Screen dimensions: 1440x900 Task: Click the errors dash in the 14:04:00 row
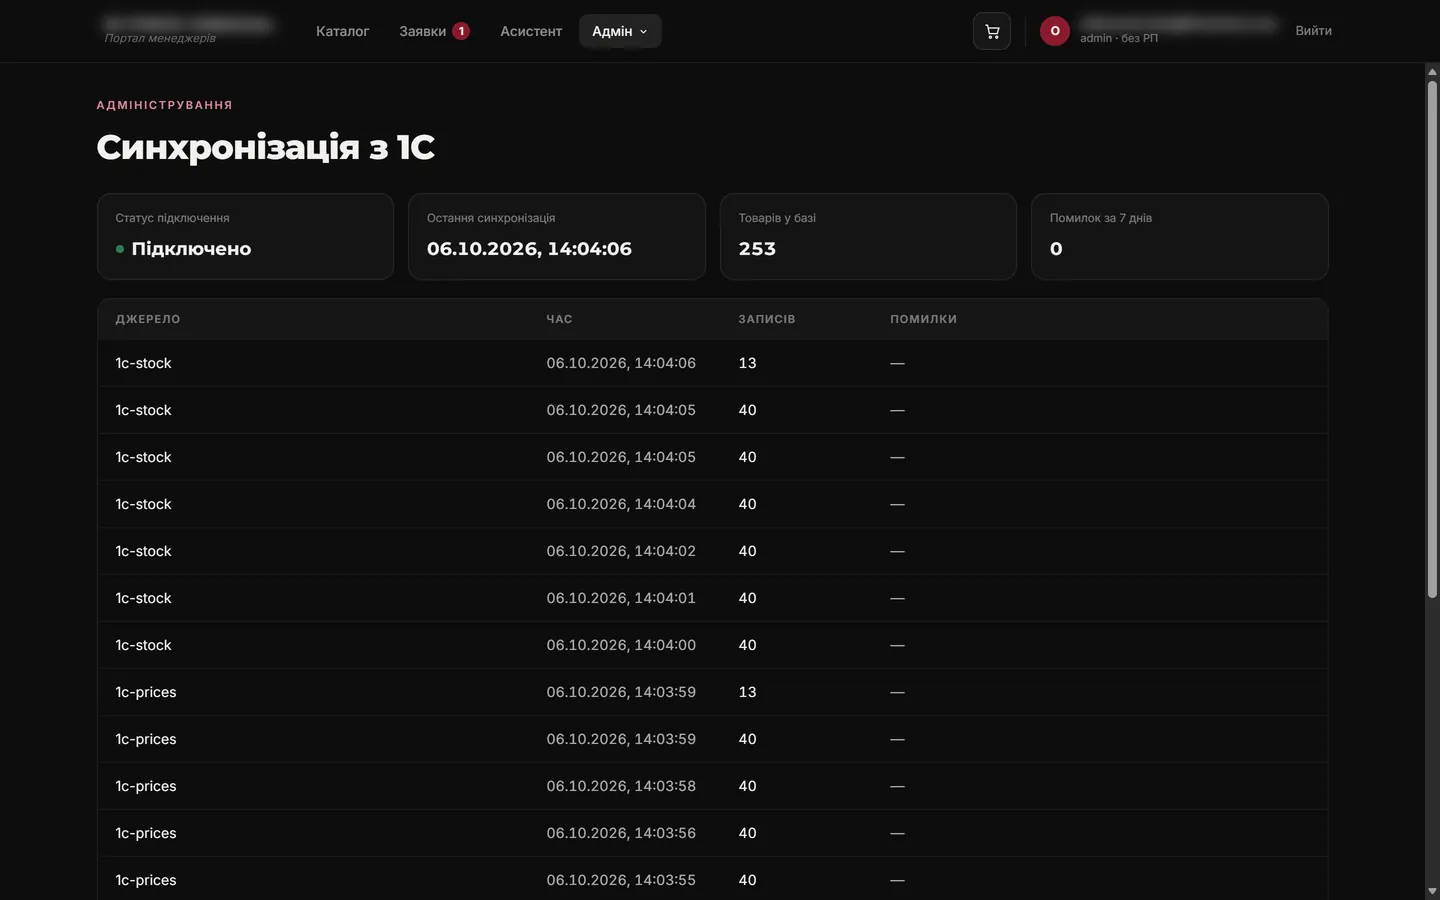897,645
